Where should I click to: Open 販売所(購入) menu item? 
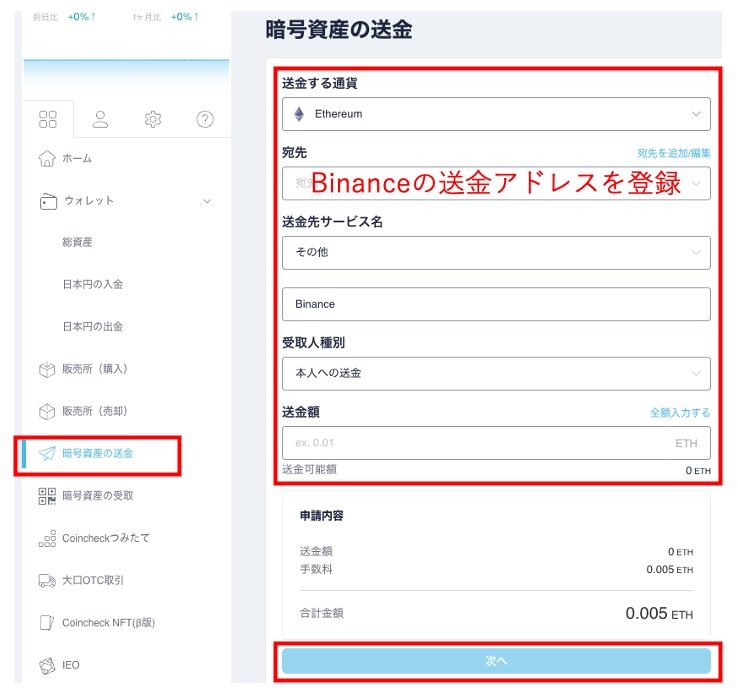[x=95, y=369]
